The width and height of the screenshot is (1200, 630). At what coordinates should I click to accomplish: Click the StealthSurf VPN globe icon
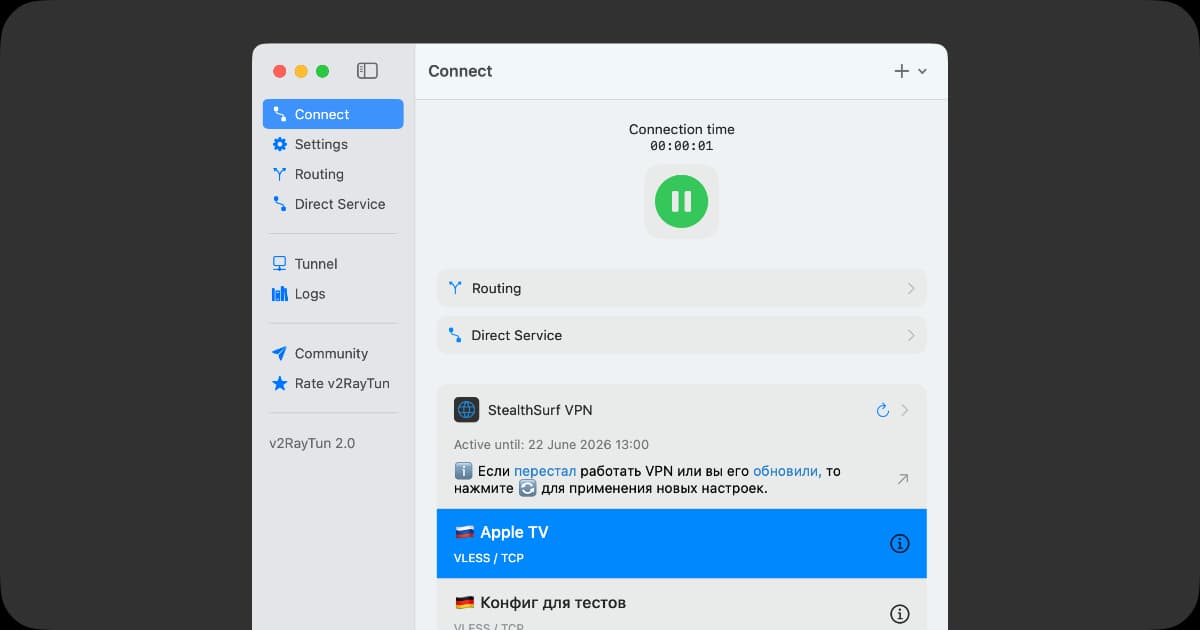466,410
